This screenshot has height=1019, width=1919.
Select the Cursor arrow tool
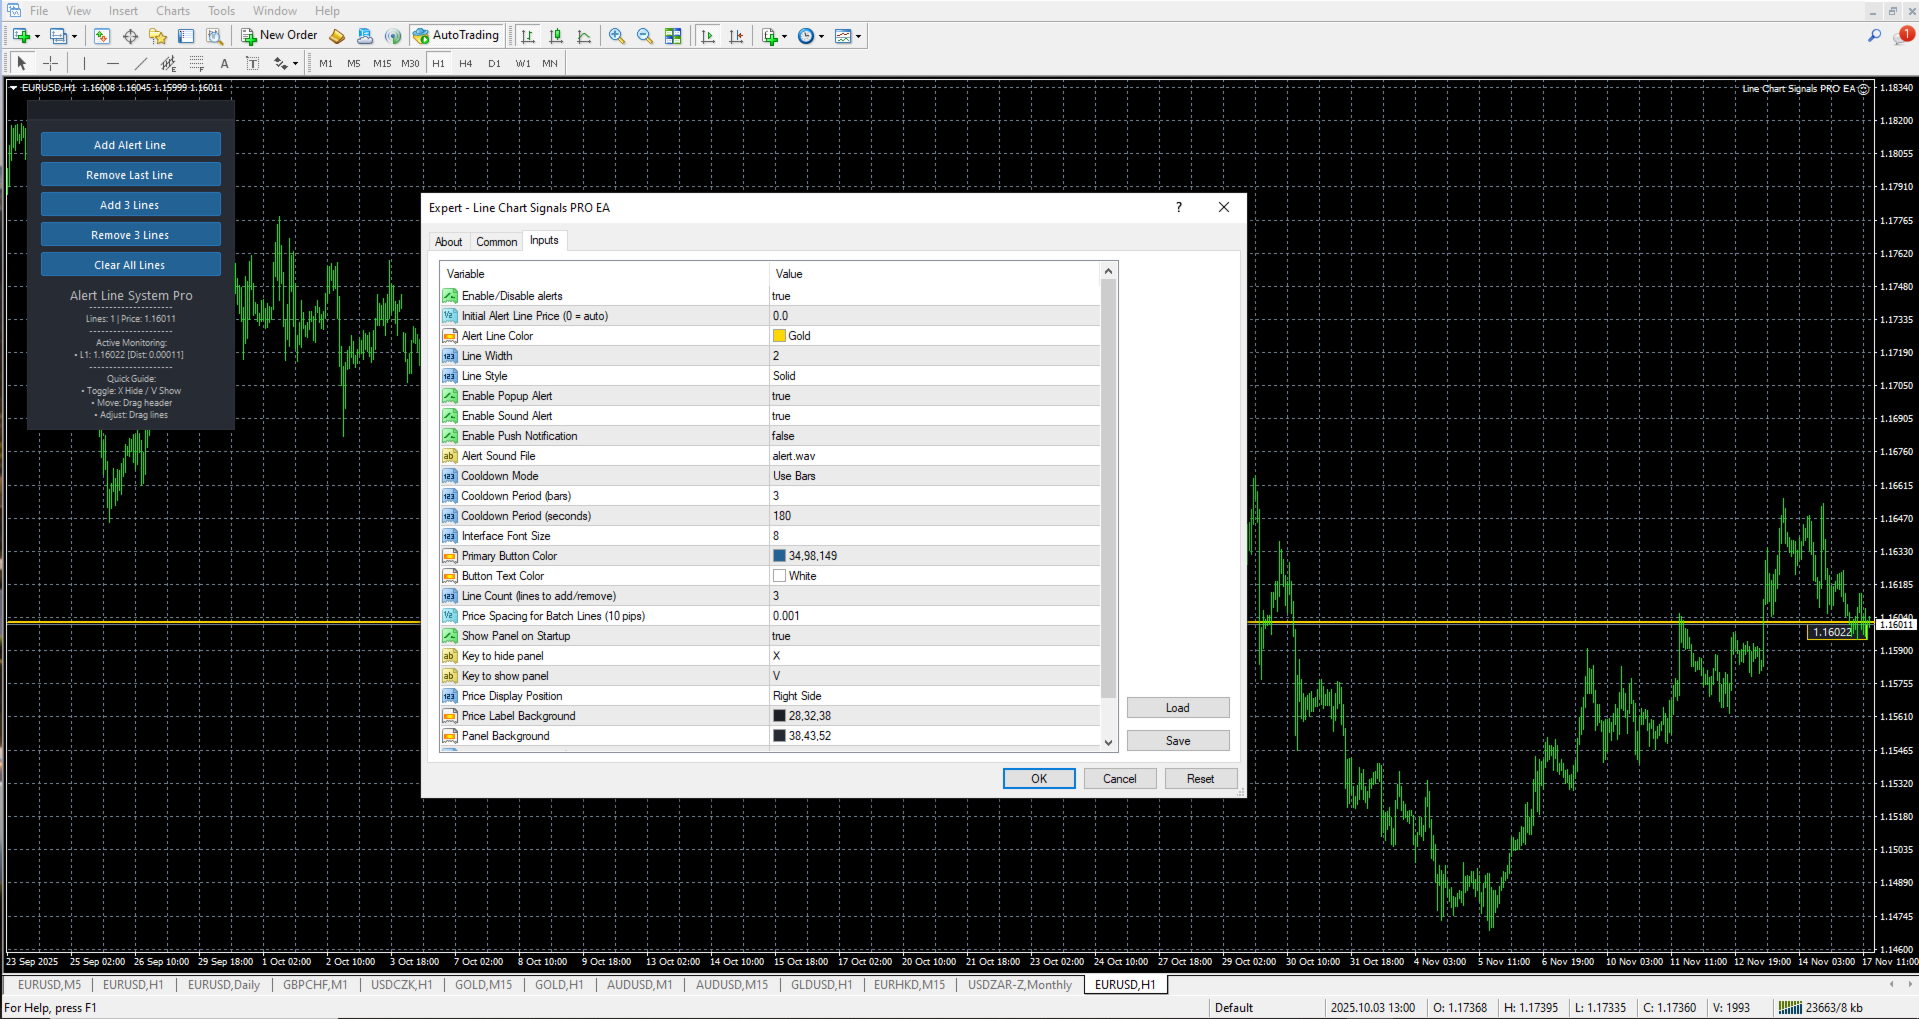[x=22, y=63]
